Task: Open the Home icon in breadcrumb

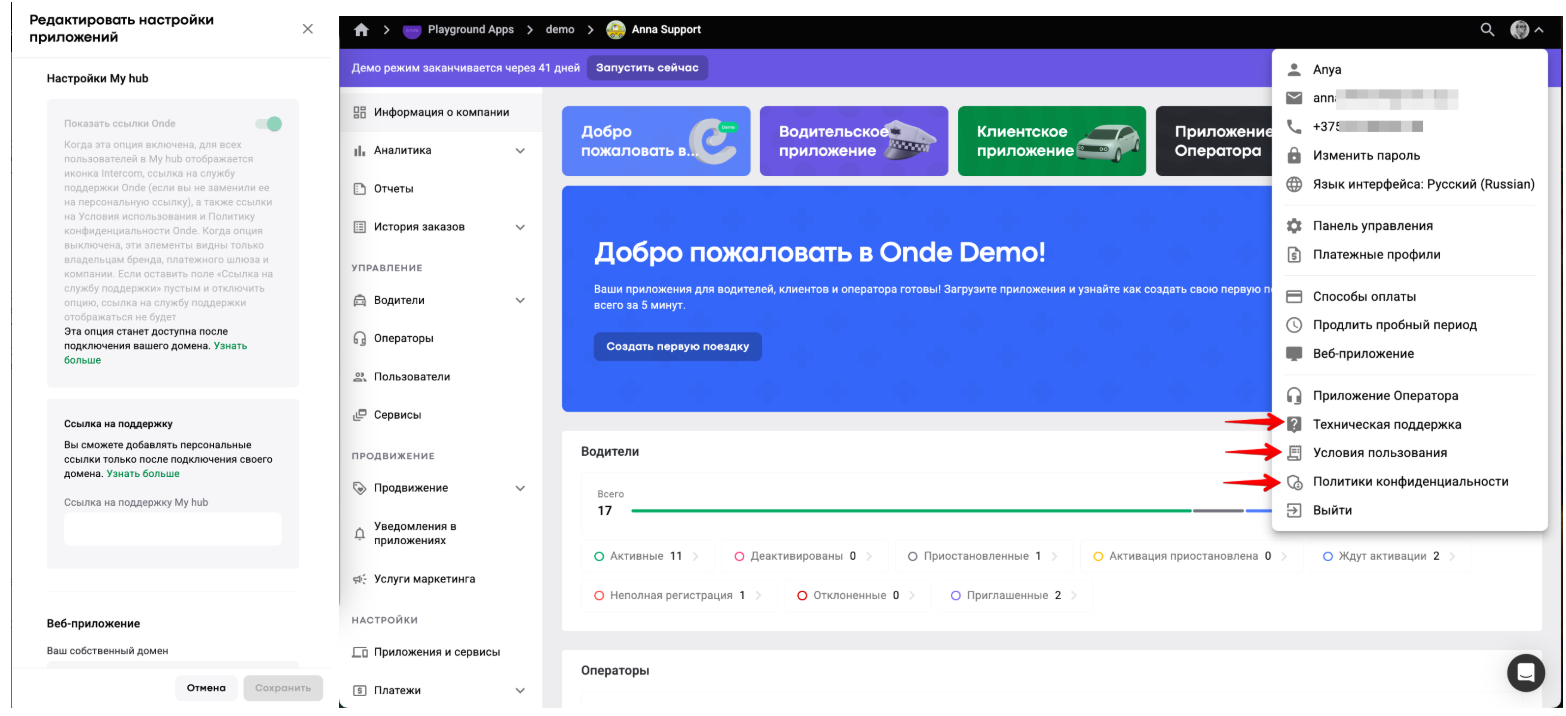Action: click(362, 30)
